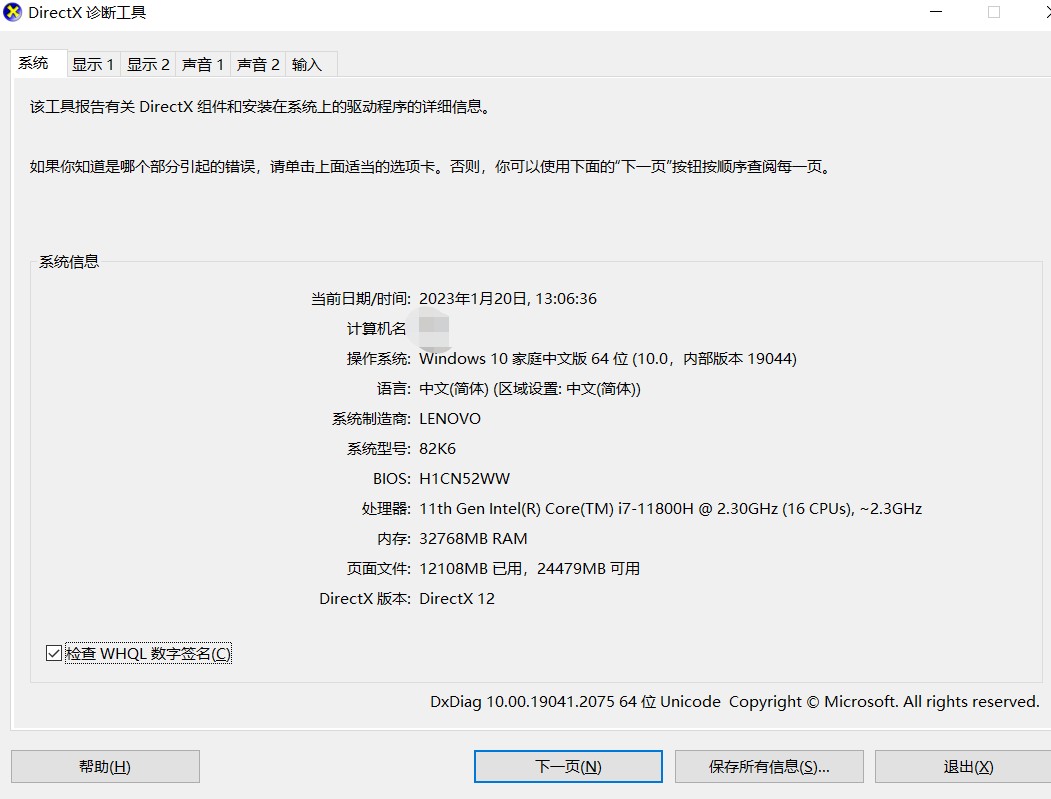Switch to the 声音 2 tab
This screenshot has width=1051, height=799.
tap(258, 64)
